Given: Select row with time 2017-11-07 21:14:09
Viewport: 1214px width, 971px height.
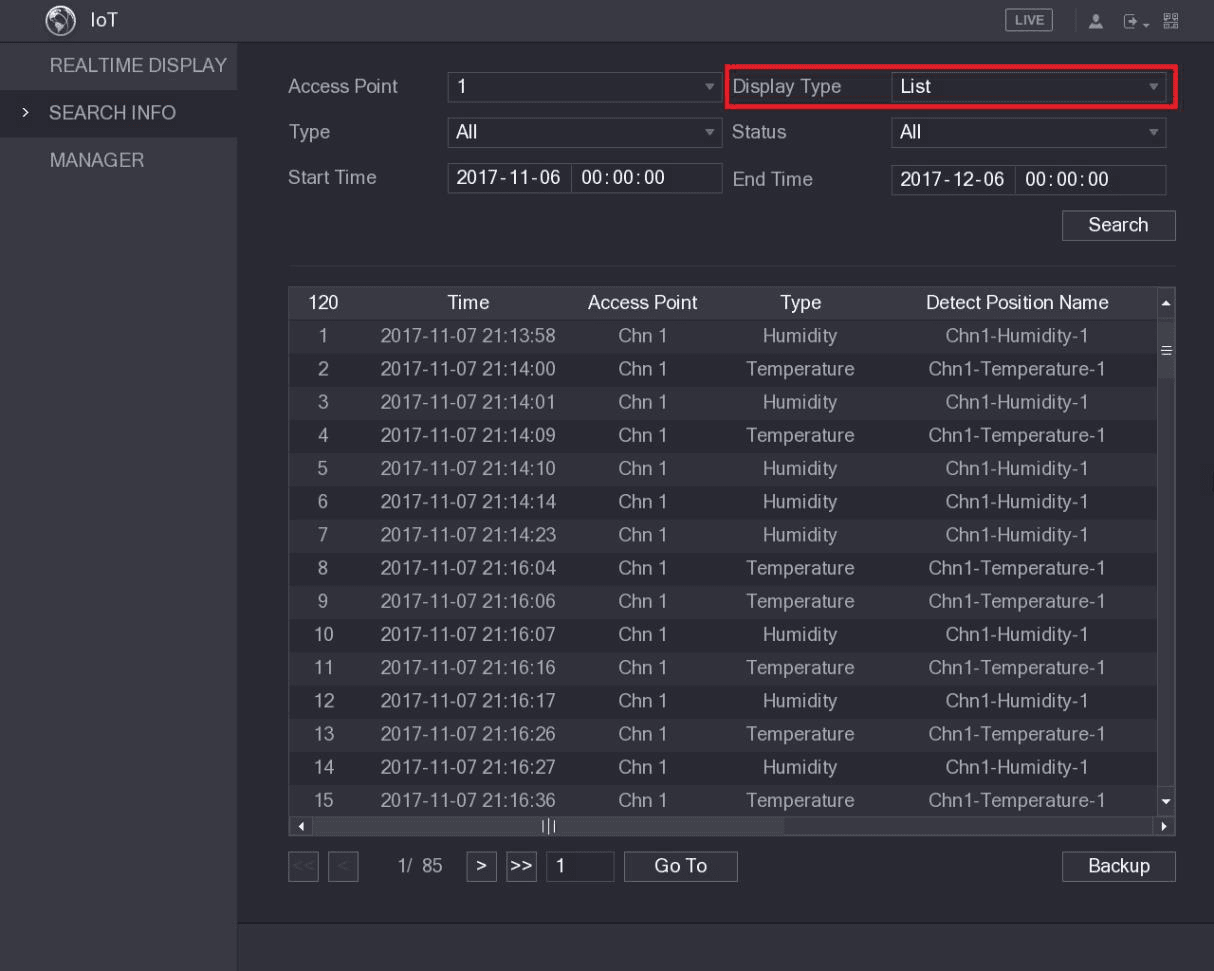Looking at the screenshot, I should coord(723,435).
